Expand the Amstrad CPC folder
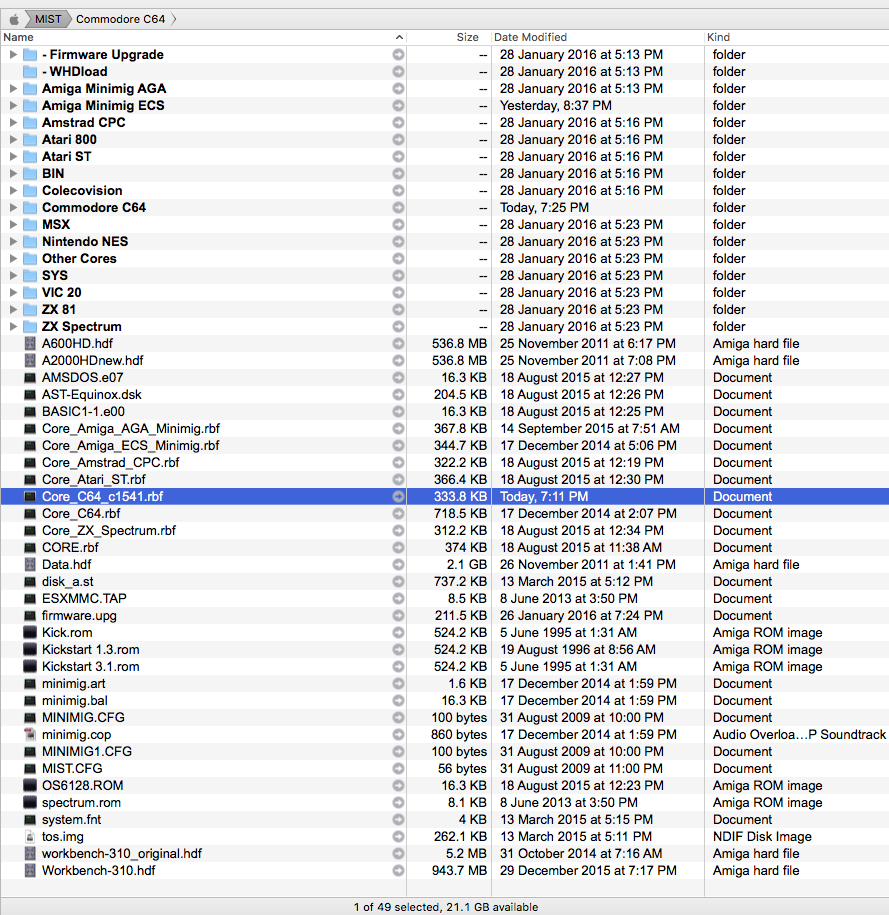 13,123
